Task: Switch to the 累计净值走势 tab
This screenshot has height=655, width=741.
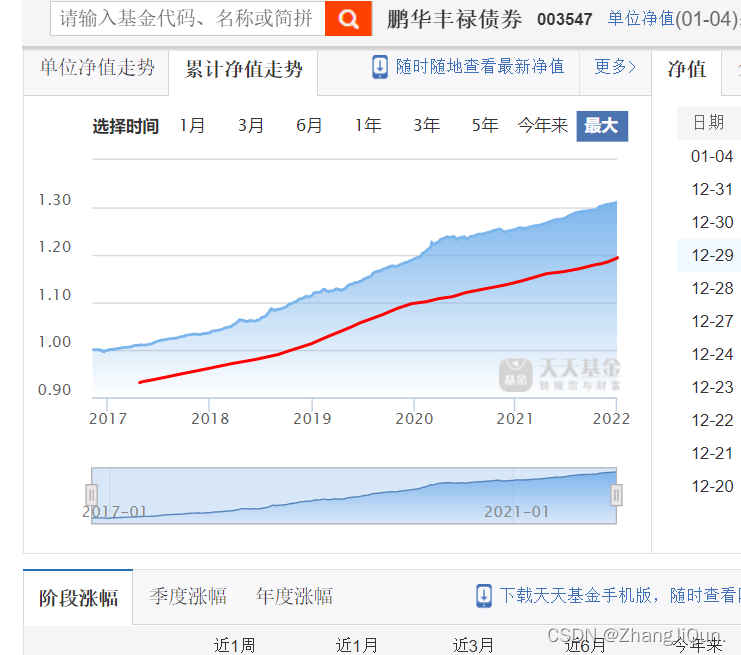Action: coord(243,69)
